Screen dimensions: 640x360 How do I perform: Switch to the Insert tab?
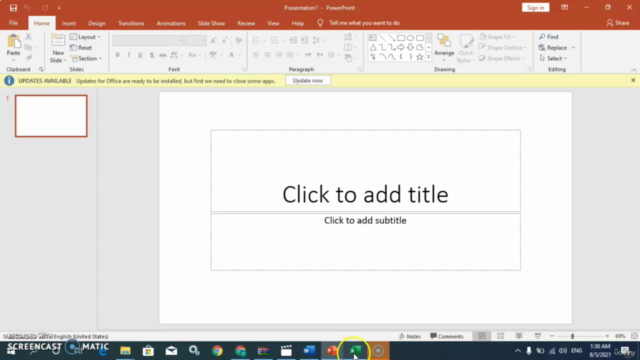[69, 23]
